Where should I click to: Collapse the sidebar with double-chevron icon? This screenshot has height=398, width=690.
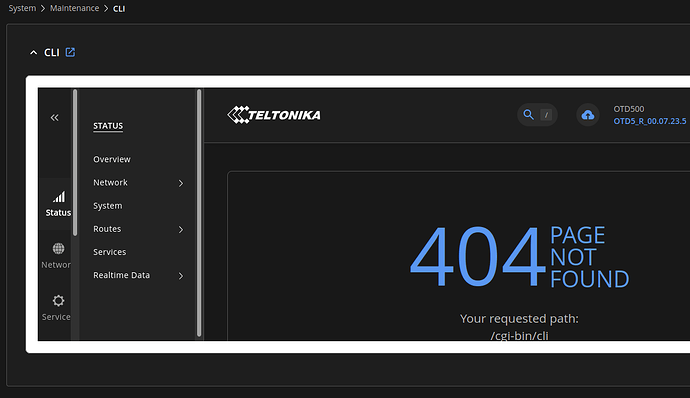[55, 118]
